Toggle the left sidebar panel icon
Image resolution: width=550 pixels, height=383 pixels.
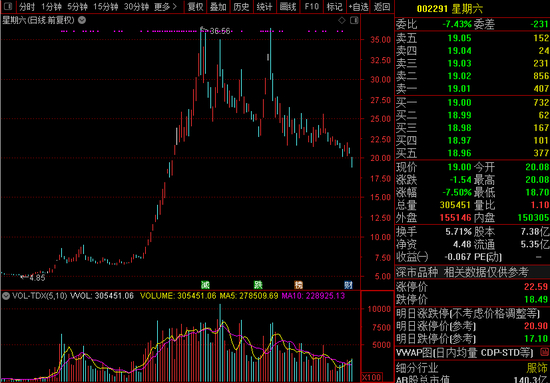(8, 6)
